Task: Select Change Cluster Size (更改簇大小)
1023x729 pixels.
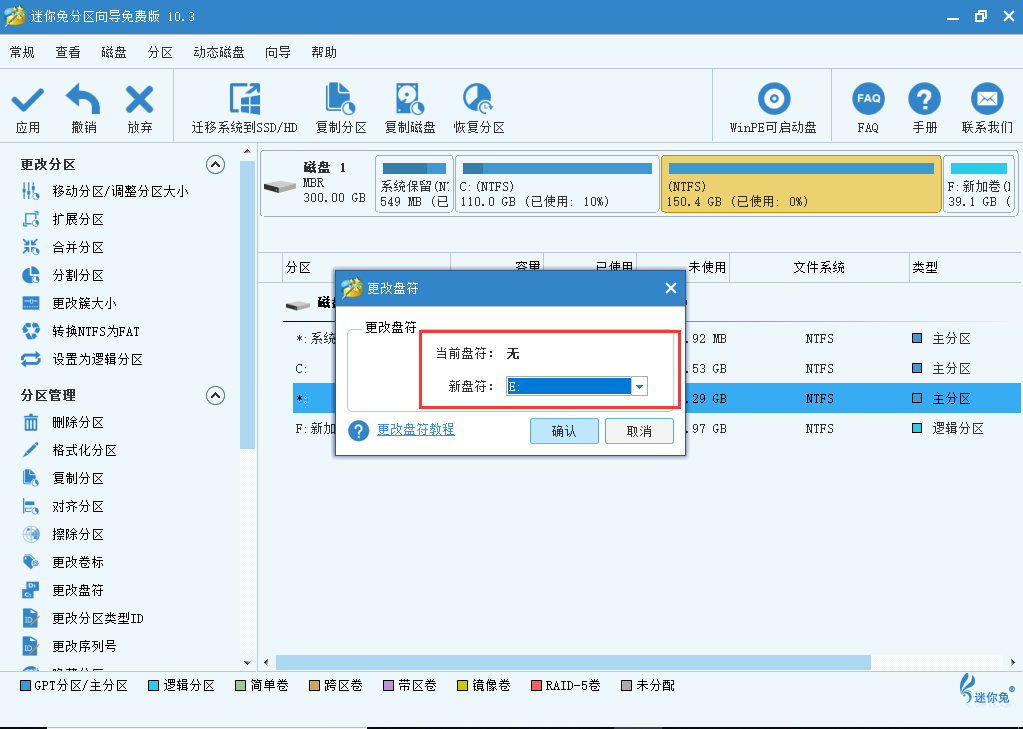Action: (69, 303)
